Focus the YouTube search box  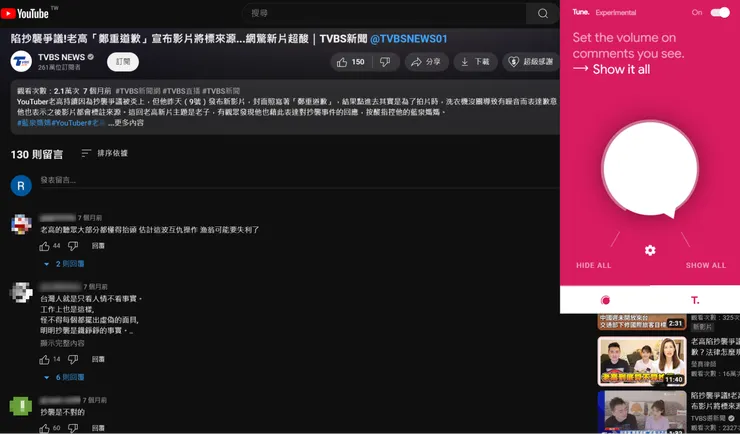(385, 13)
